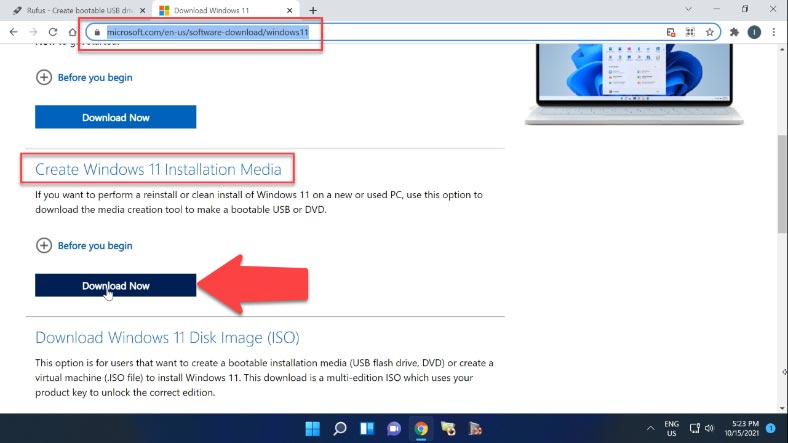Show hidden tray icons chevron

point(650,428)
